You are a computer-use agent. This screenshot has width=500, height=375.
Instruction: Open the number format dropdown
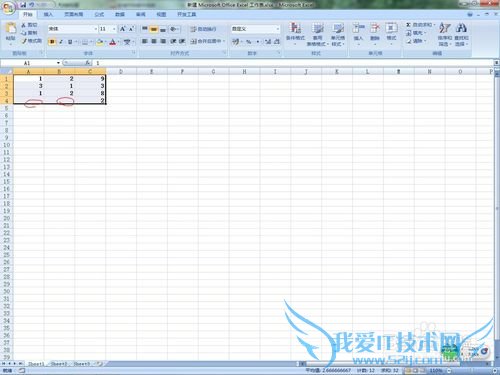278,29
